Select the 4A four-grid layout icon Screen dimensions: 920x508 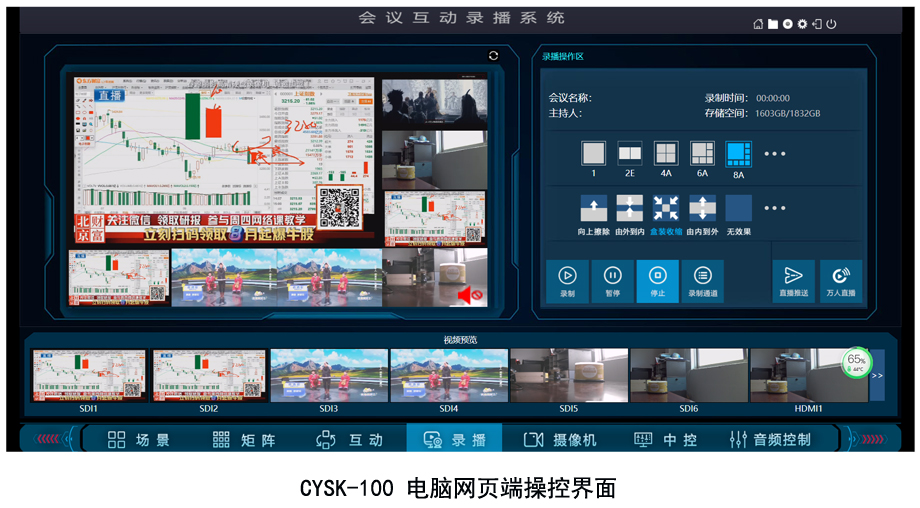click(666, 153)
